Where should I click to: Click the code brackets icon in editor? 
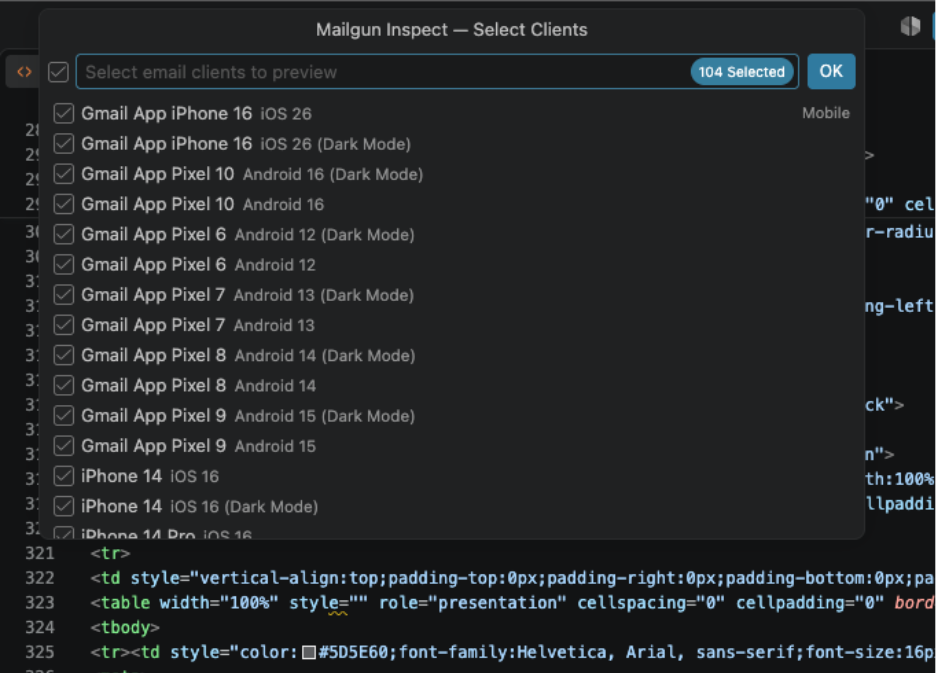[24, 72]
